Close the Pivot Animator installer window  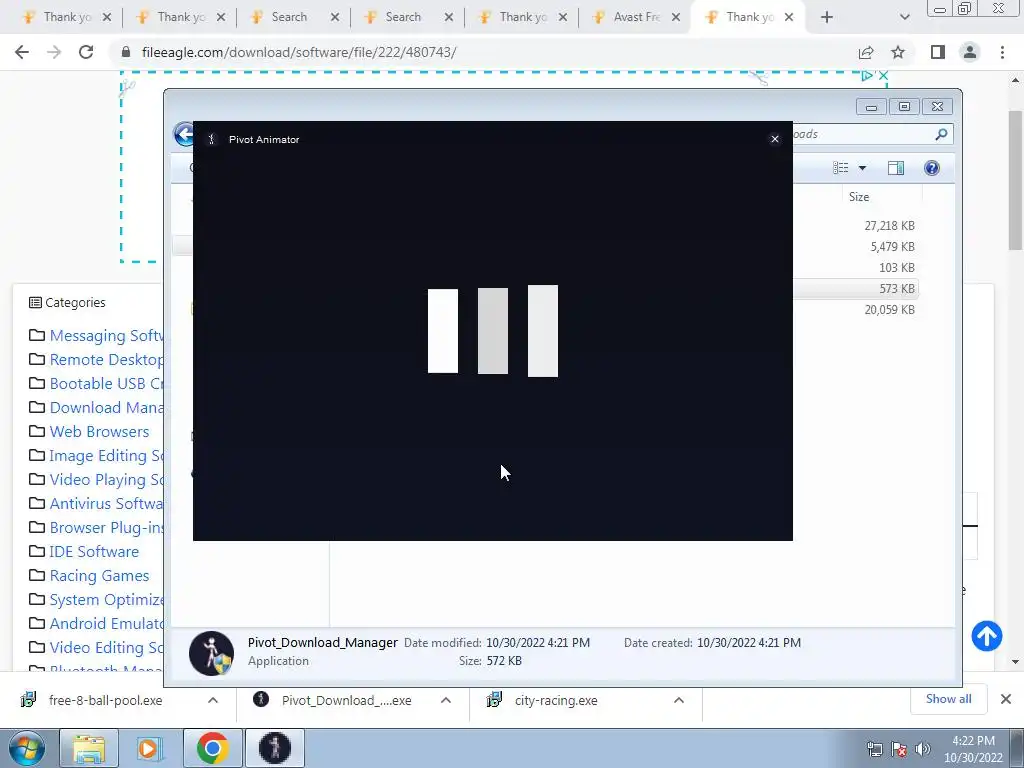tap(775, 139)
